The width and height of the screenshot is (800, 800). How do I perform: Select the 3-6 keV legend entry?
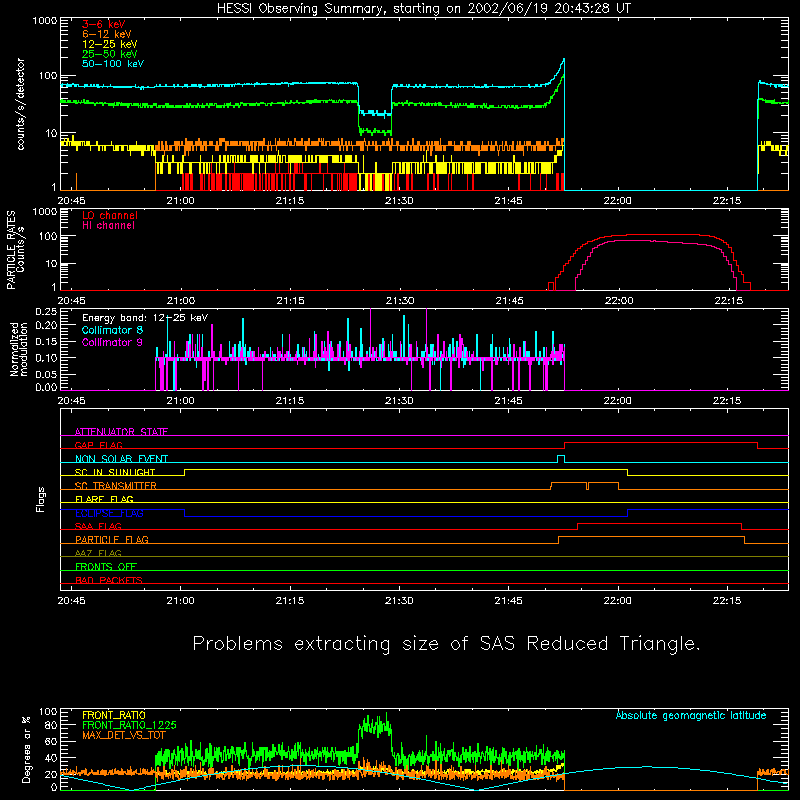tap(104, 24)
